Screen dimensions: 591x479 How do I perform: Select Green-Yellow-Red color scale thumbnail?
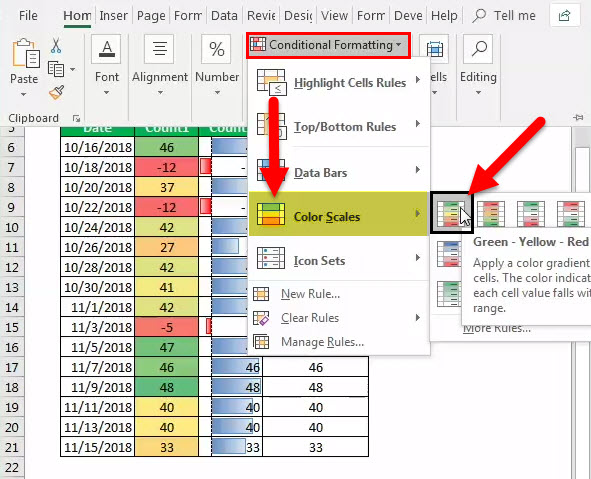point(452,213)
